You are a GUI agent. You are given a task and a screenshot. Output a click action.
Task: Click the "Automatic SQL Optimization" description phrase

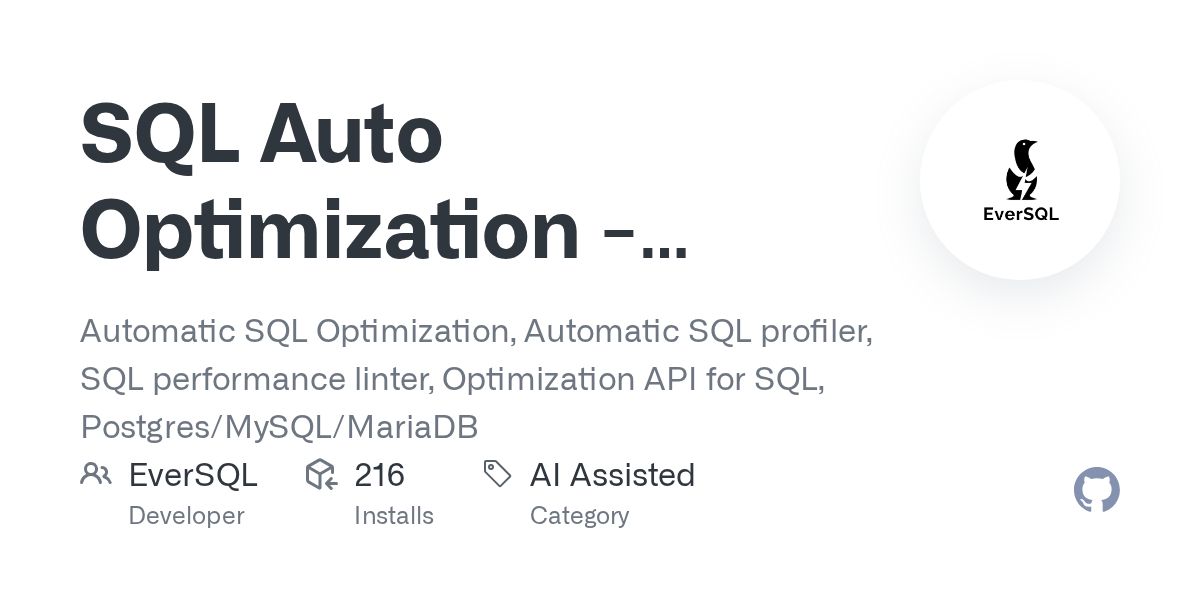point(295,331)
